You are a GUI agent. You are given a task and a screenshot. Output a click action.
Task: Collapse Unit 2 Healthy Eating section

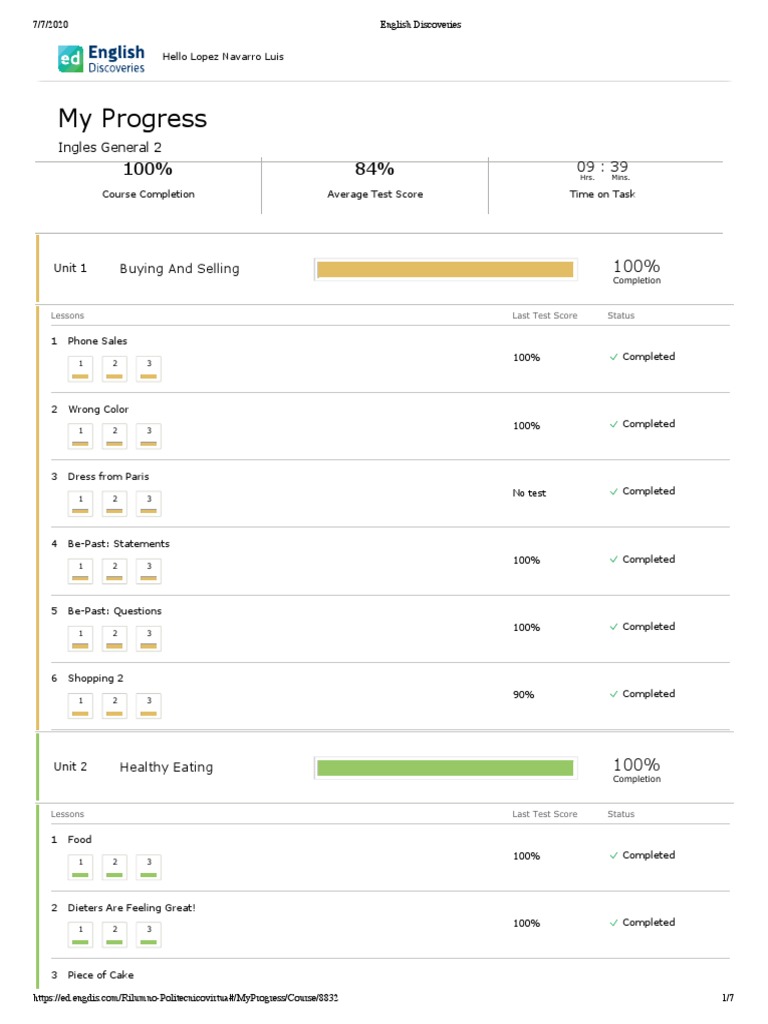(166, 768)
